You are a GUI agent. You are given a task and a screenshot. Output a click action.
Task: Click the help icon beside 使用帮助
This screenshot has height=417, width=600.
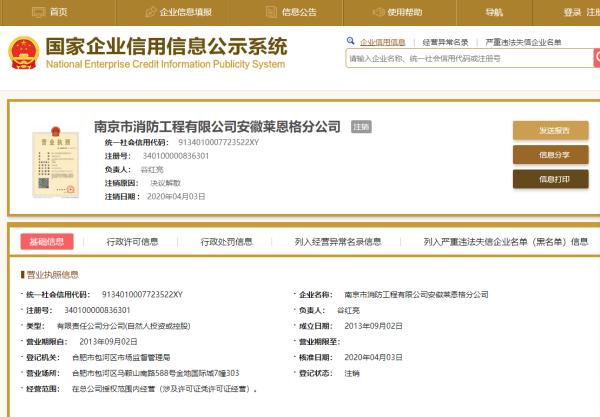pos(378,12)
